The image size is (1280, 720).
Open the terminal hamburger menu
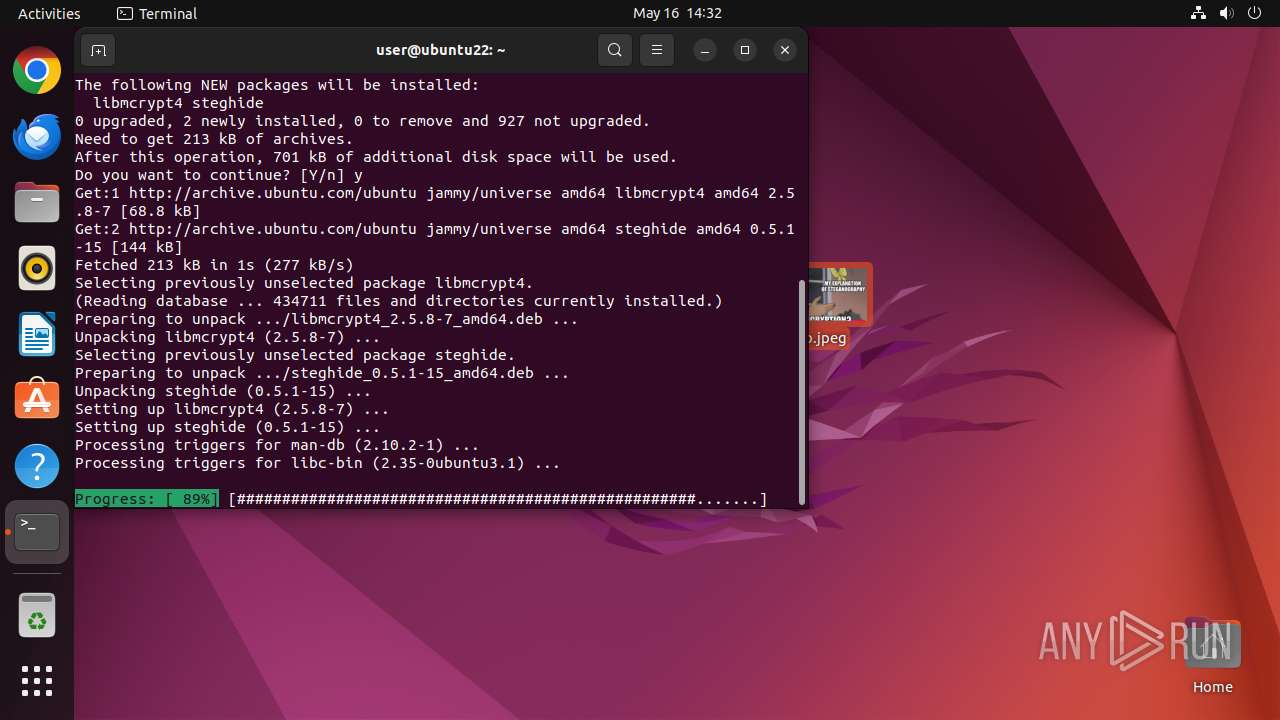(657, 50)
